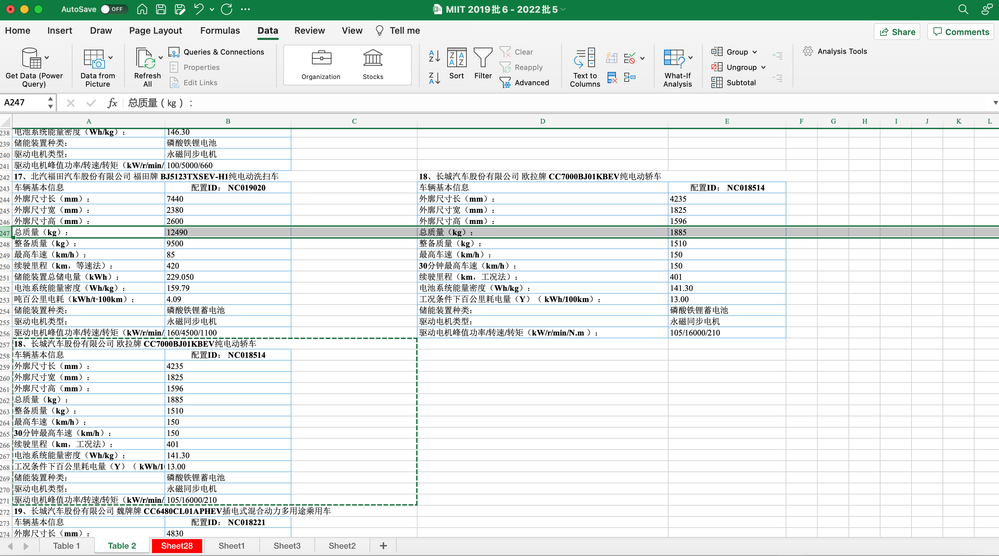Expand the Group dropdown chevron
Viewport: 999px width, 556px height.
[x=754, y=52]
